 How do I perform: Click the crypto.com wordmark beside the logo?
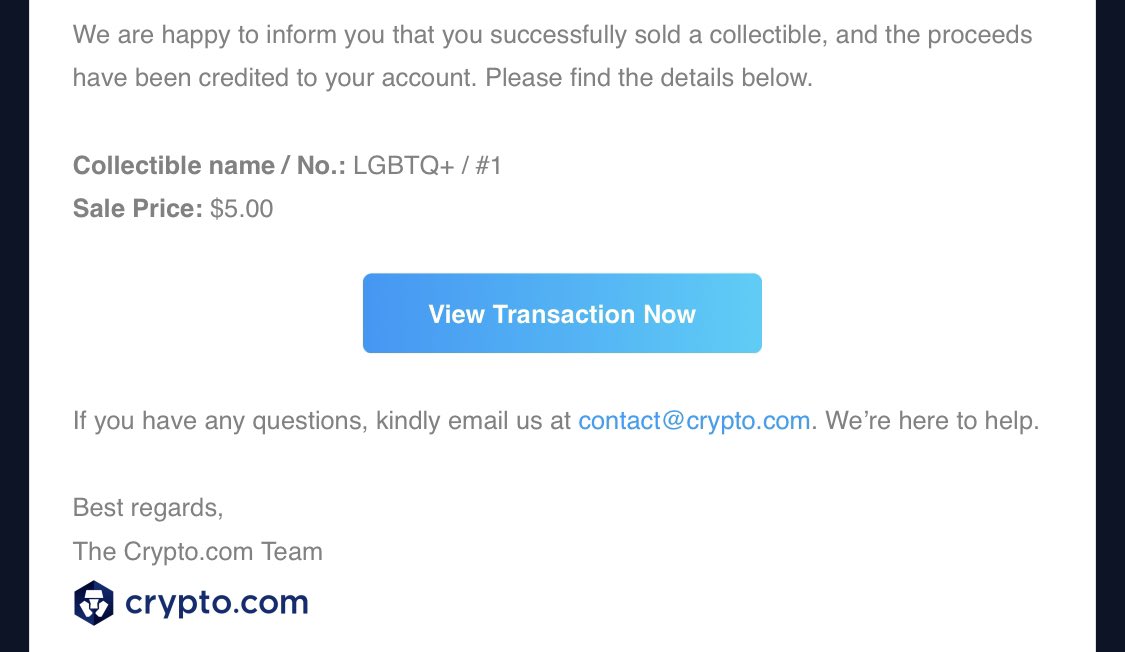[x=217, y=603]
